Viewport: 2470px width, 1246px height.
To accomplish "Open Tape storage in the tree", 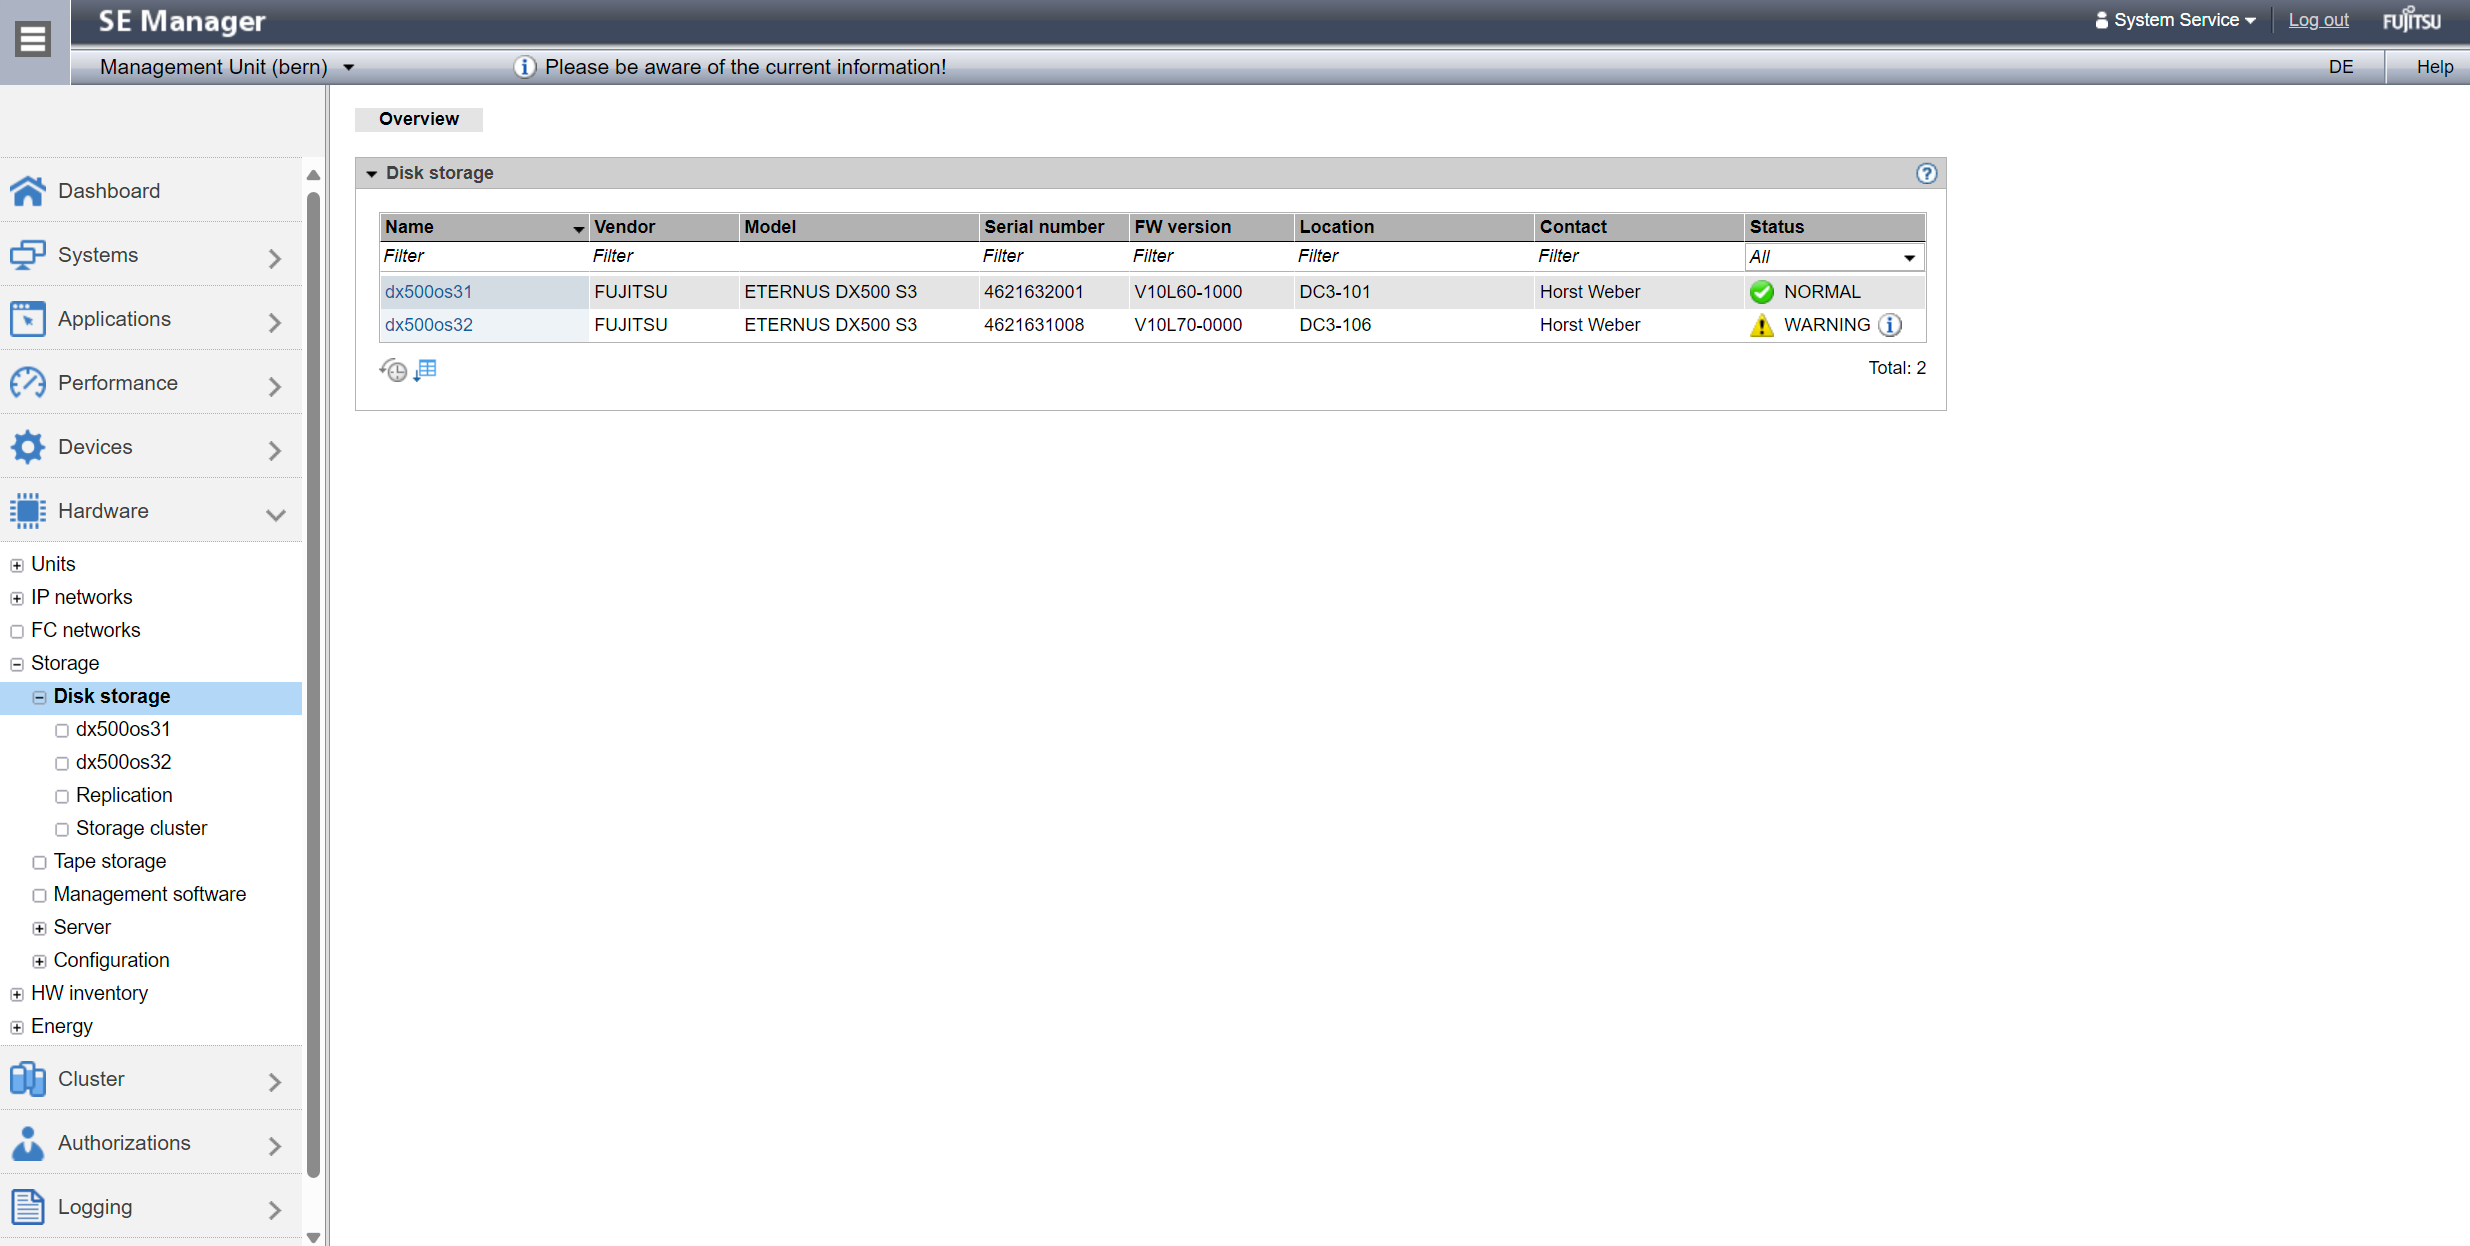I will [110, 861].
